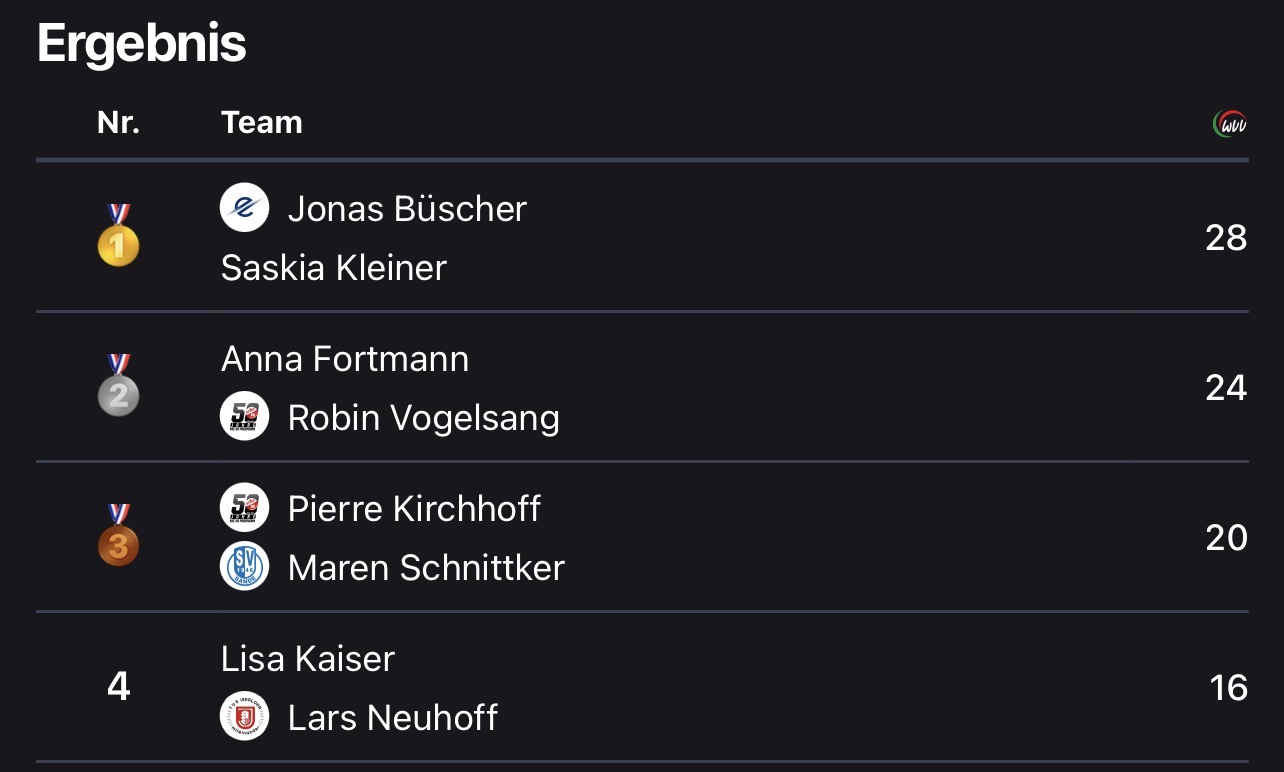Open Jonas Büscher's player name
Image resolution: width=1284 pixels, height=772 pixels.
407,209
